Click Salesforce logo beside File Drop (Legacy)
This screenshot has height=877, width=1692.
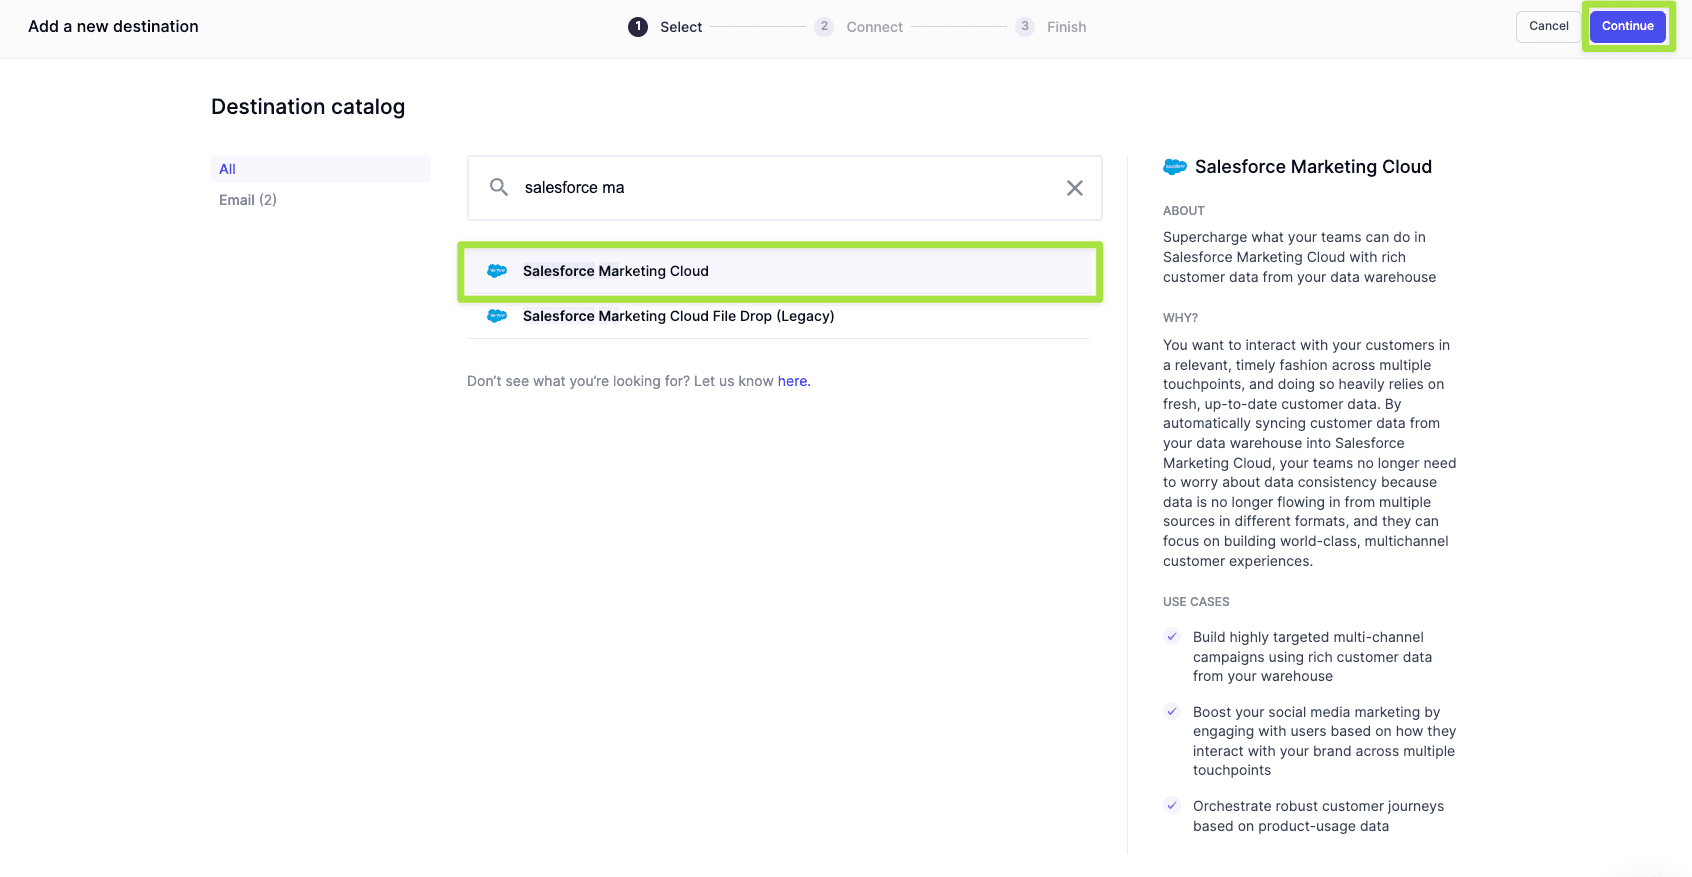[497, 316]
